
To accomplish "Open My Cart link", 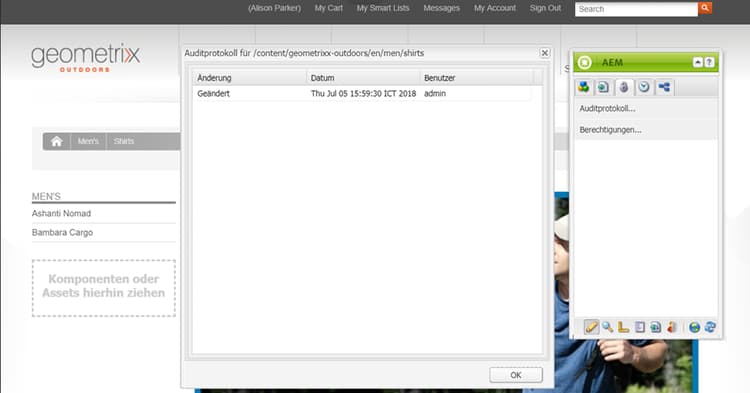I will [329, 8].
